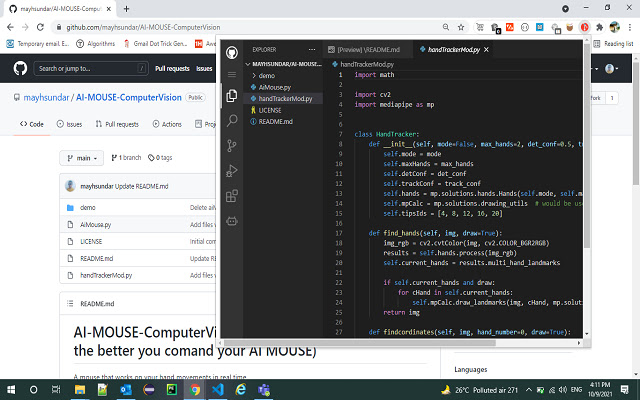Open the Run and Debug view

(x=231, y=171)
